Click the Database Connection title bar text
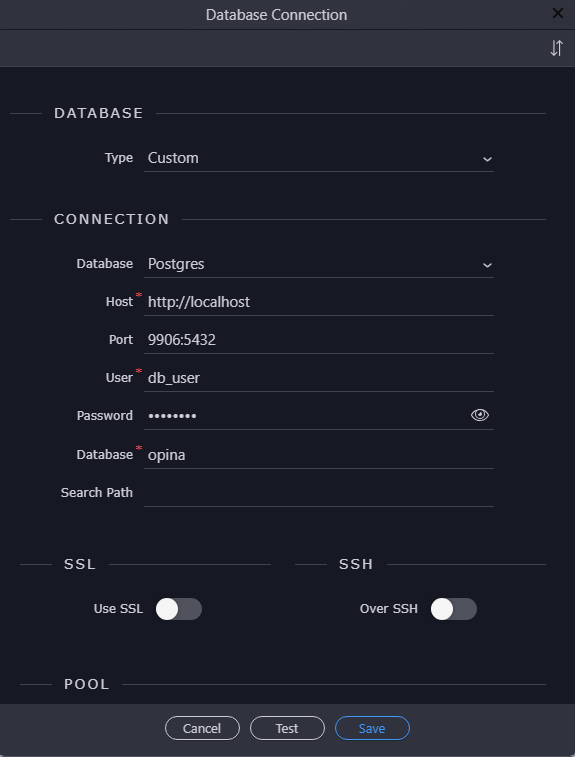Viewport: 575px width, 757px height. [x=277, y=15]
